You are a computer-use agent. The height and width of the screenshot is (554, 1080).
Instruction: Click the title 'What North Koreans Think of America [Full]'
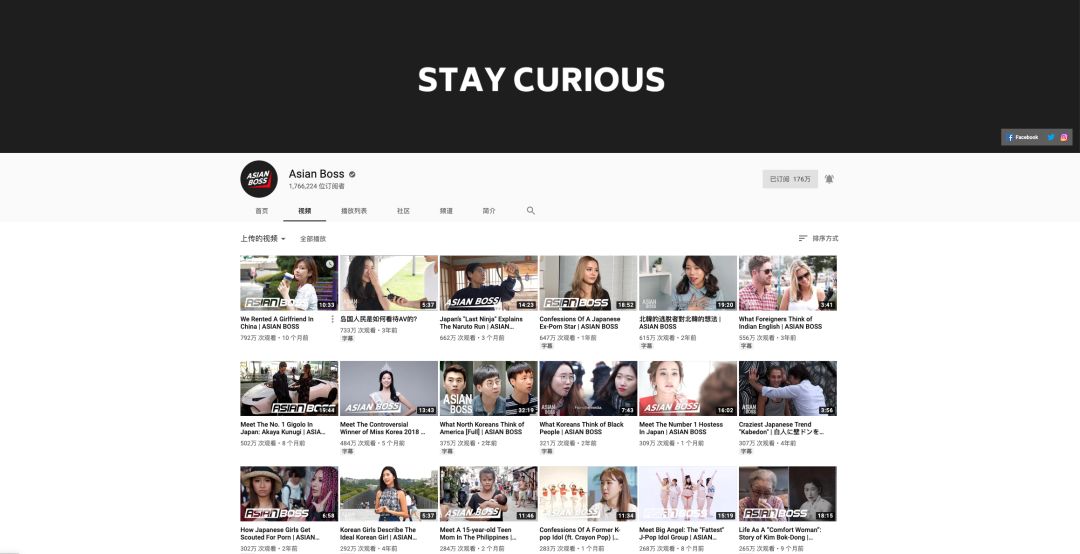click(482, 428)
